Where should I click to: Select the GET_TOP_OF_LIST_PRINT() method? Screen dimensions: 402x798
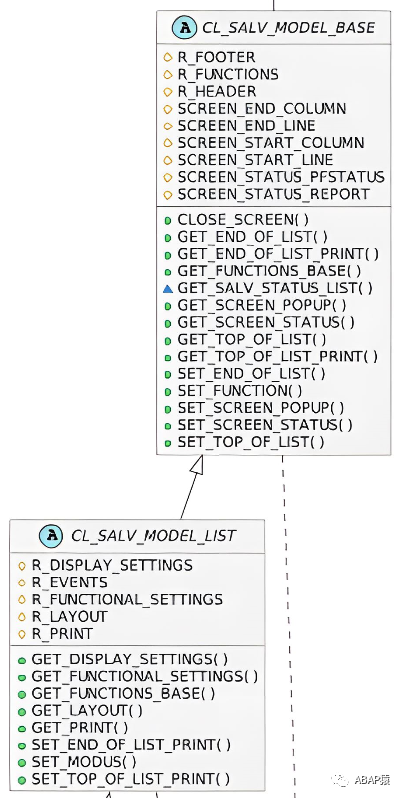(277, 356)
